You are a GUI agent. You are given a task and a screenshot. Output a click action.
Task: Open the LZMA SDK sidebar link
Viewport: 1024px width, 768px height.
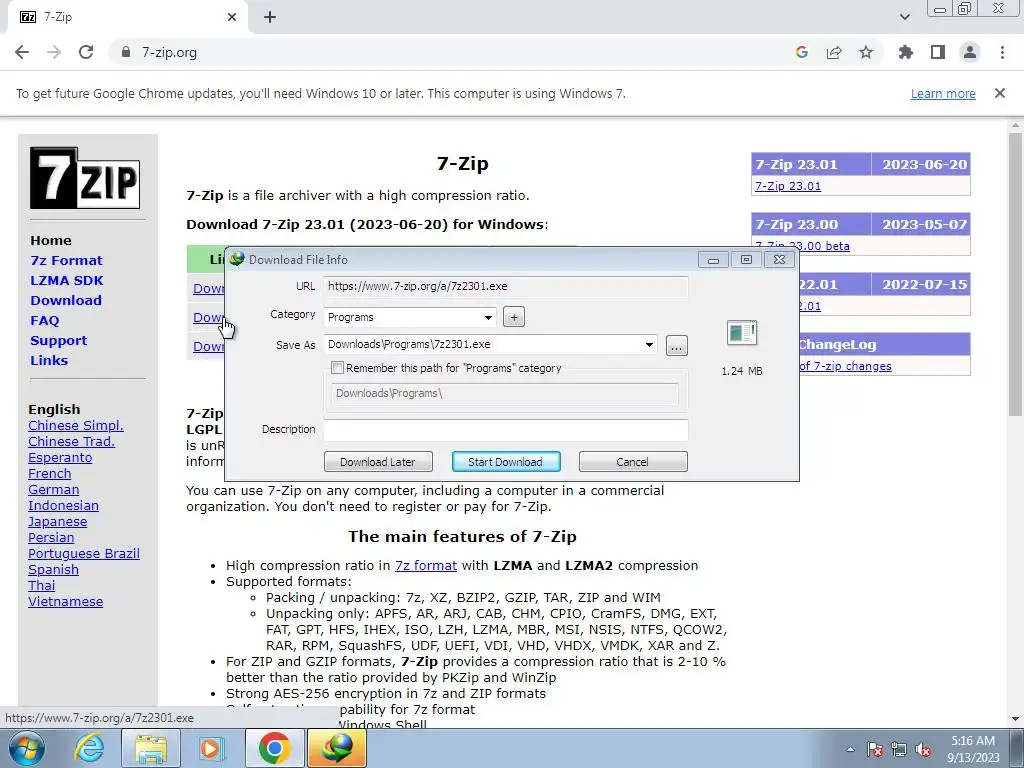click(x=67, y=281)
